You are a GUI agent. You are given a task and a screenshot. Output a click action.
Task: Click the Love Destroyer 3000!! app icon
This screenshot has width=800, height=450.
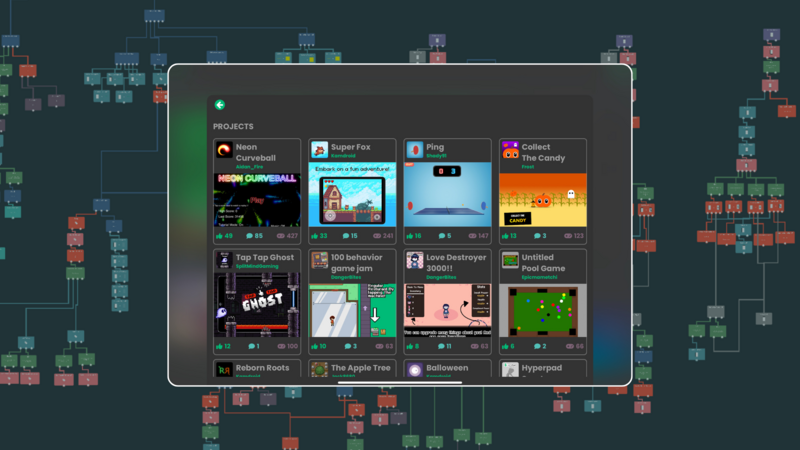tap(415, 260)
